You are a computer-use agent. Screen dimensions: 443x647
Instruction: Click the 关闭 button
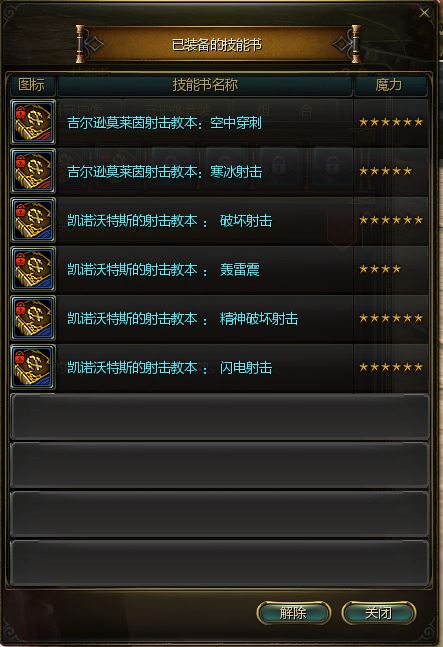pos(379,613)
